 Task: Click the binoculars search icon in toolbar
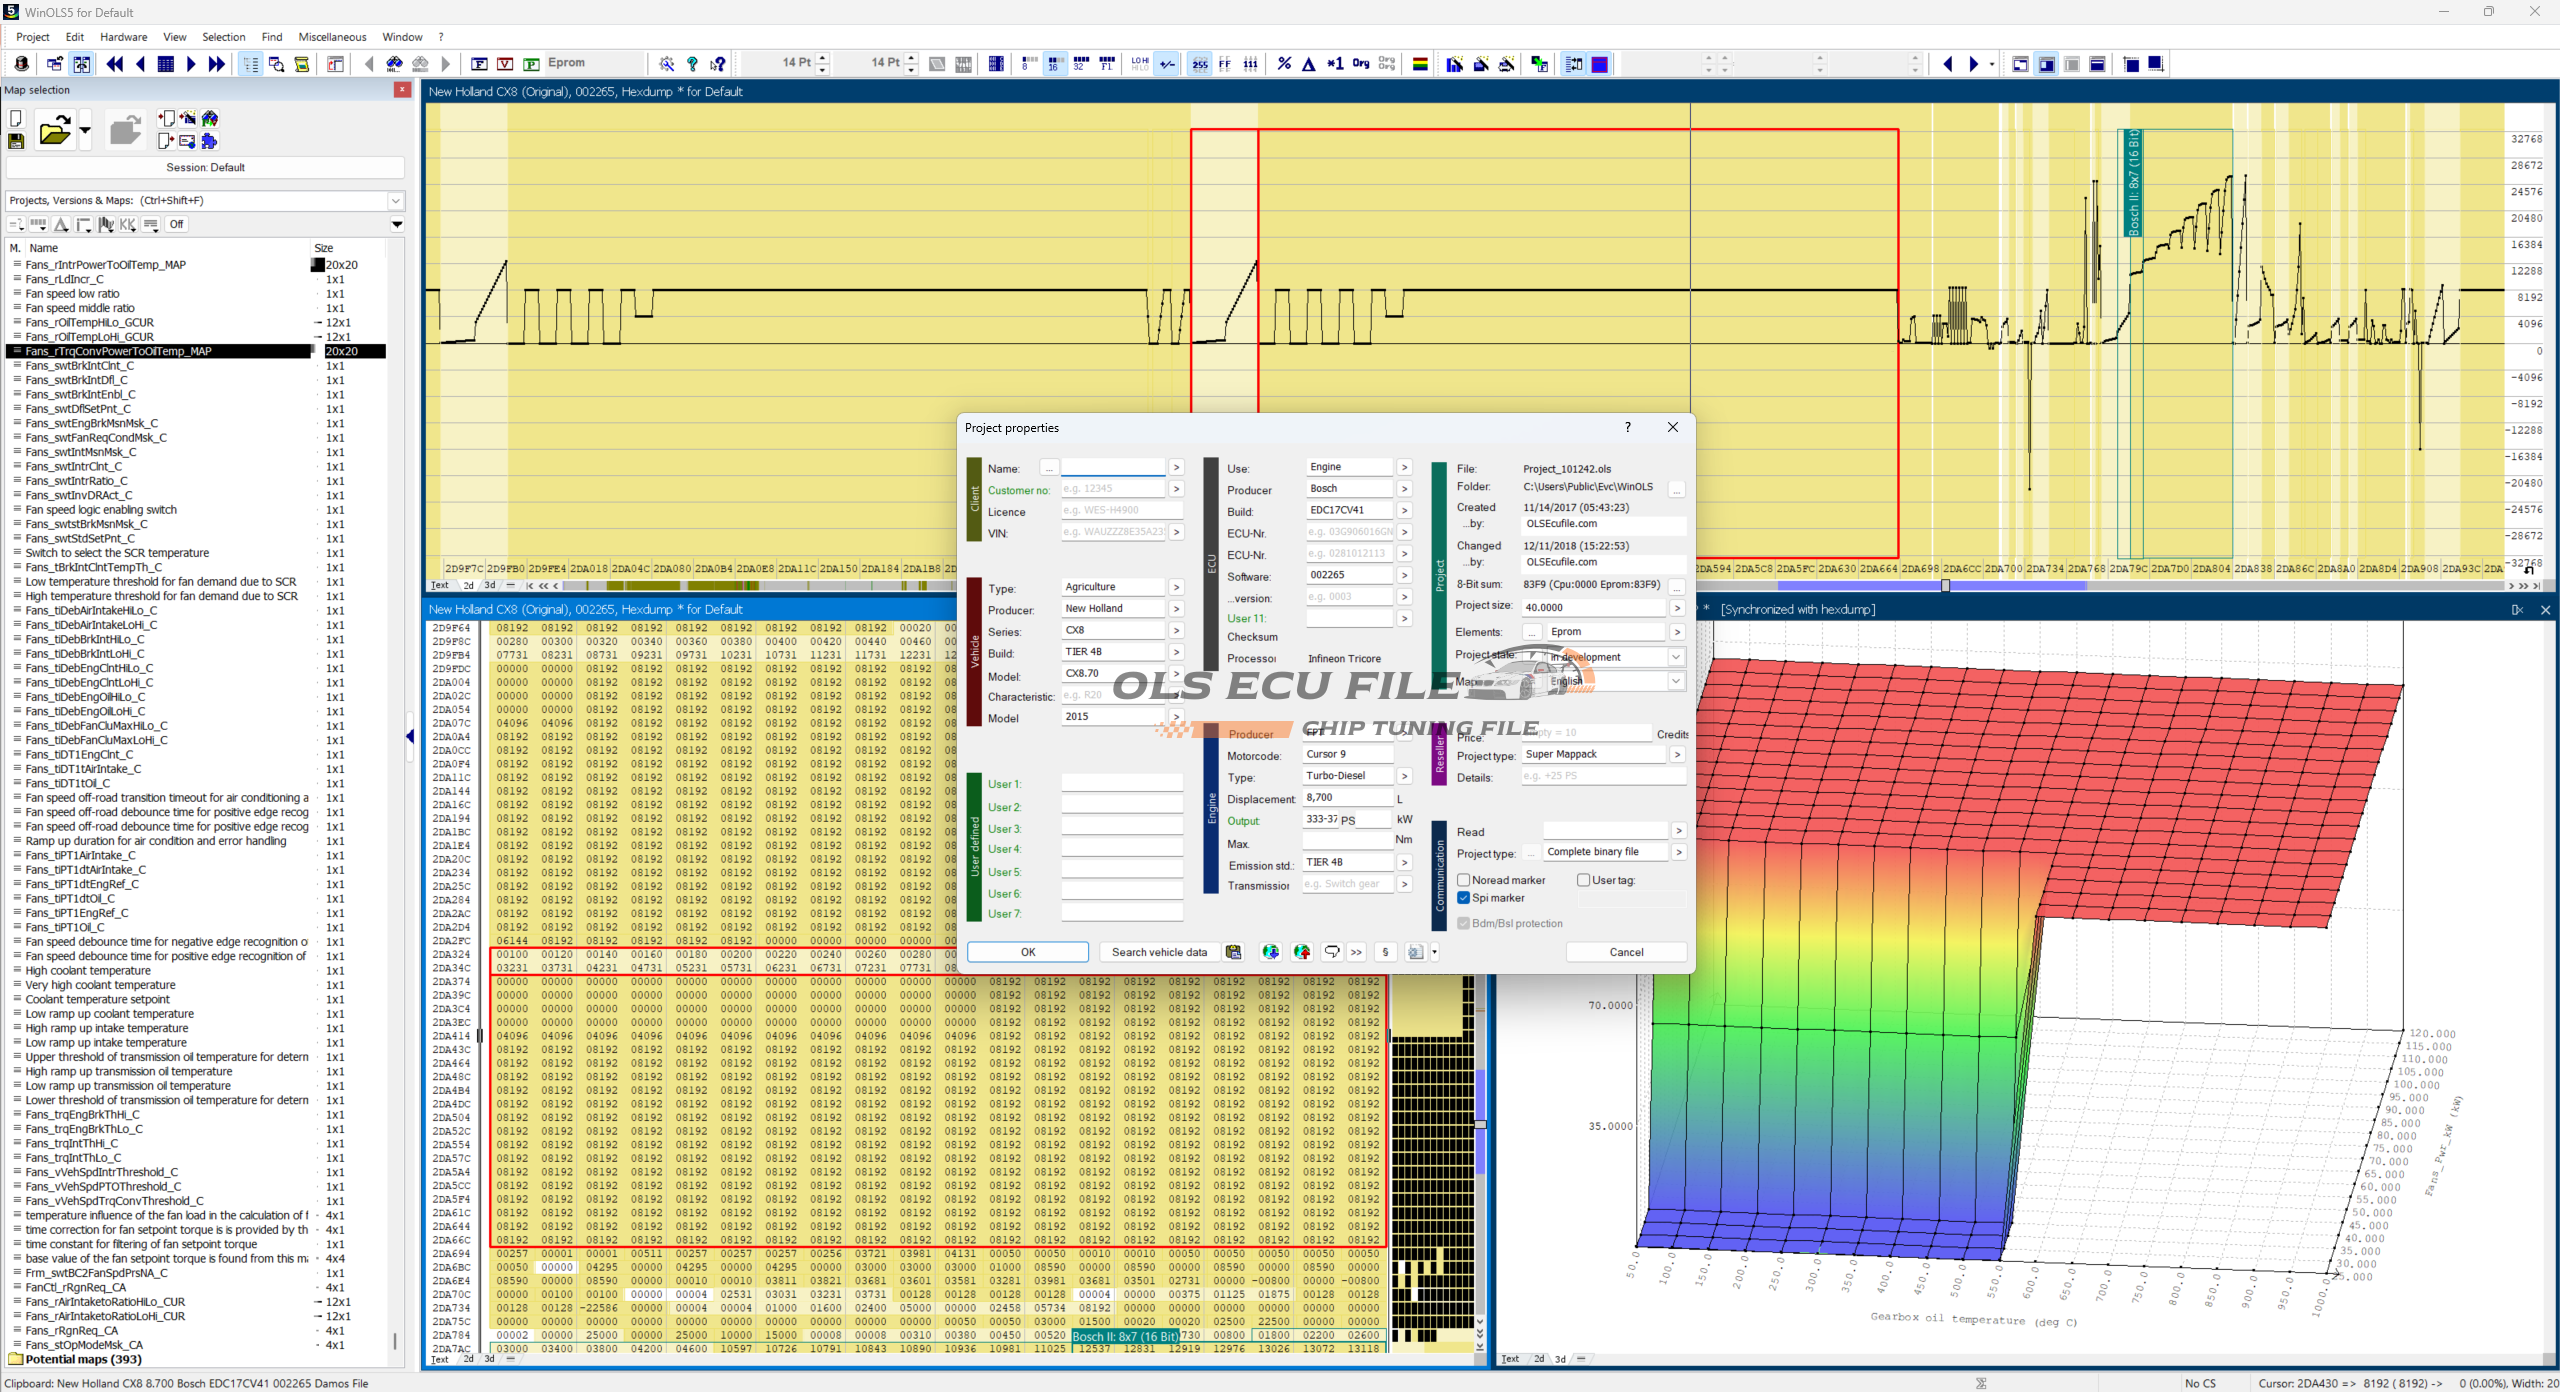coord(394,64)
